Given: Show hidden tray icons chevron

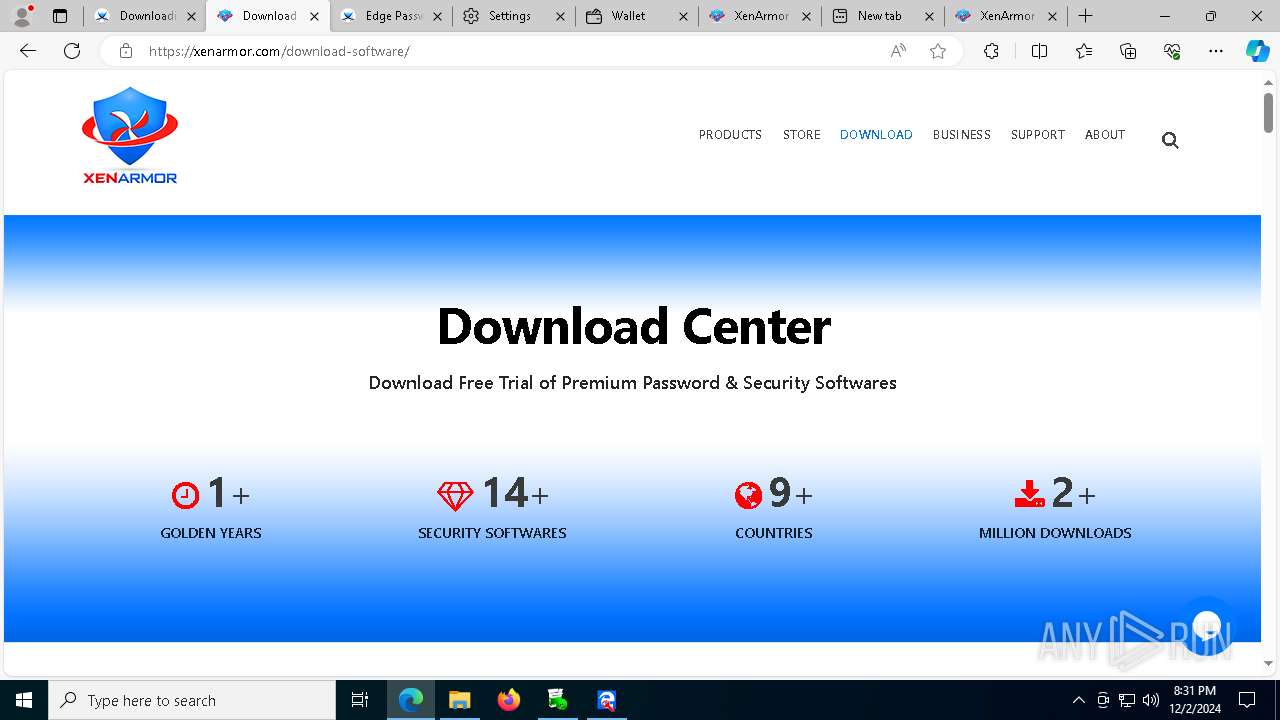Looking at the screenshot, I should coord(1078,700).
